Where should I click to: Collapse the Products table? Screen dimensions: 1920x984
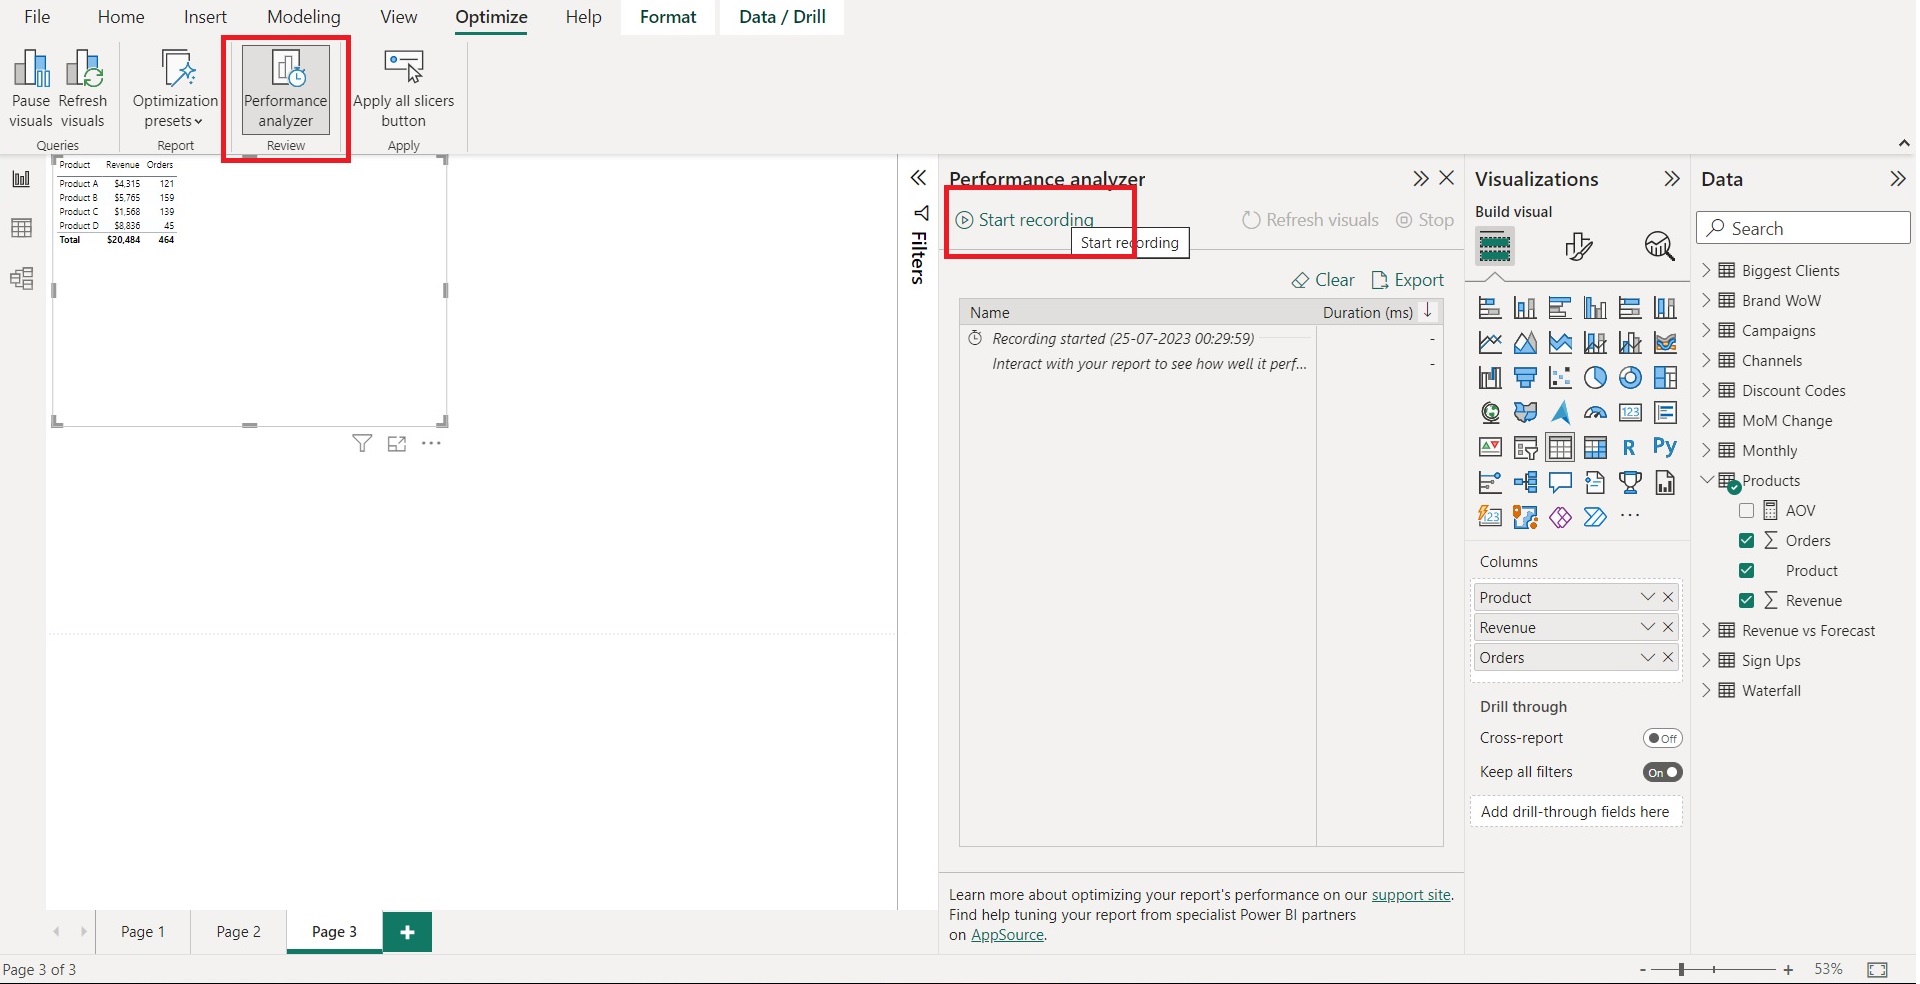(x=1708, y=480)
